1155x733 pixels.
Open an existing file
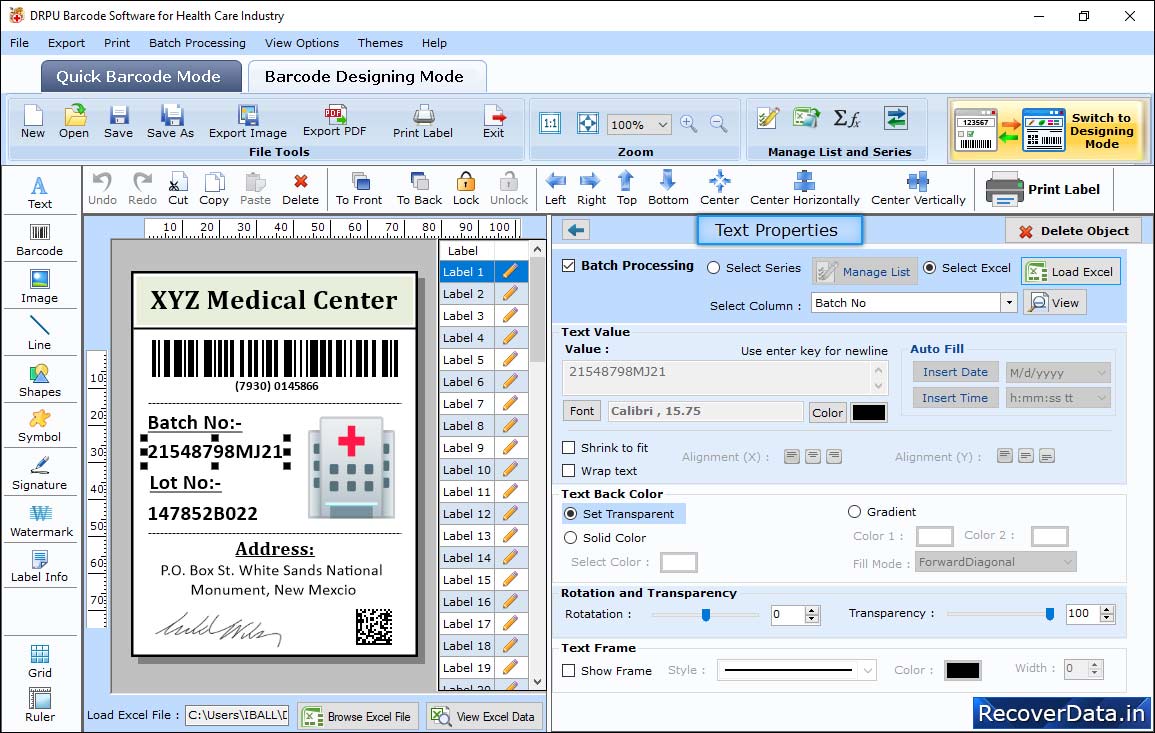pyautogui.click(x=74, y=122)
